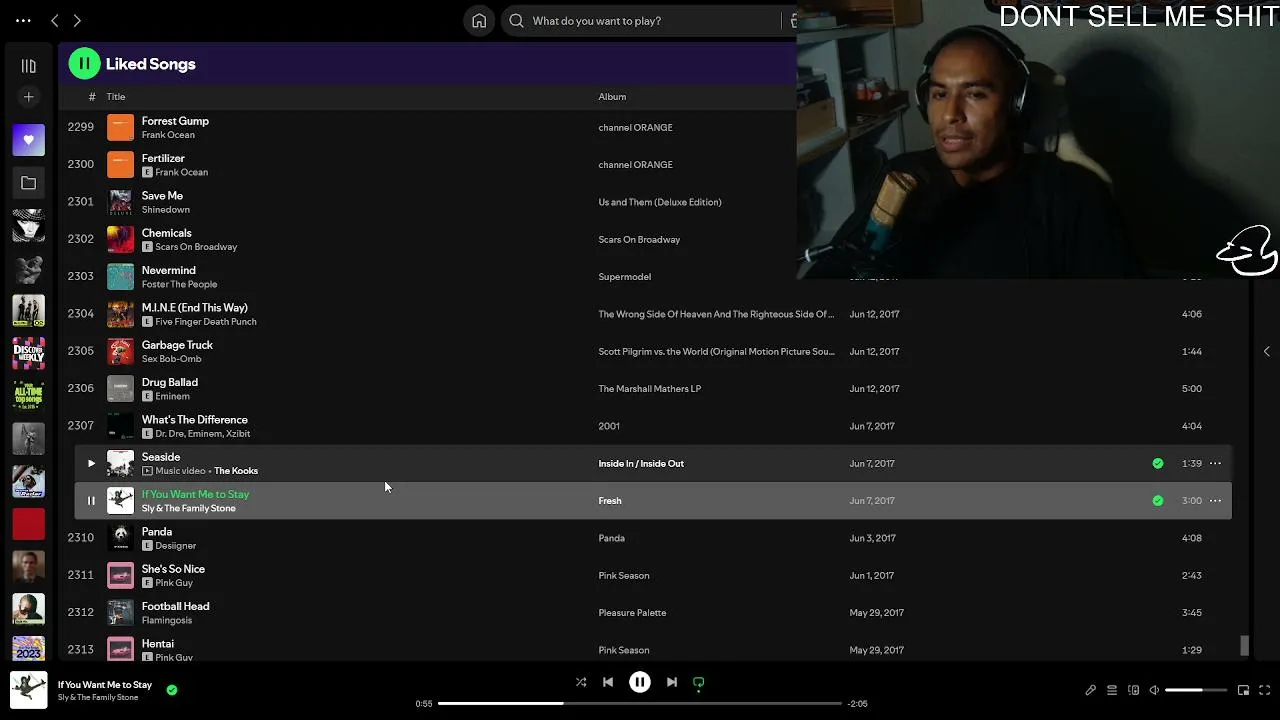Toggle shuffle in the player controls

581,683
